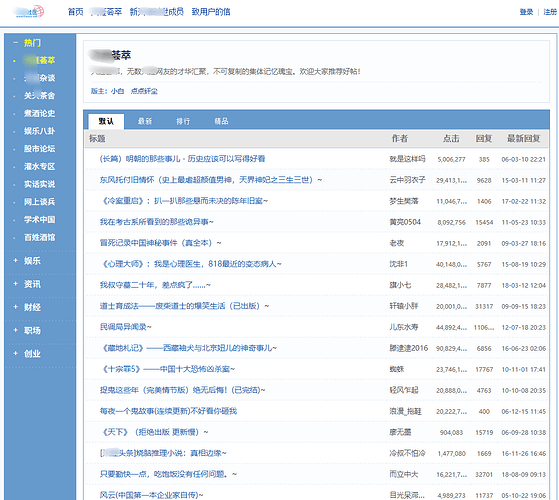Open thread 我叔守墓二十年
Viewport: 559px width, 500px height.
click(155, 285)
